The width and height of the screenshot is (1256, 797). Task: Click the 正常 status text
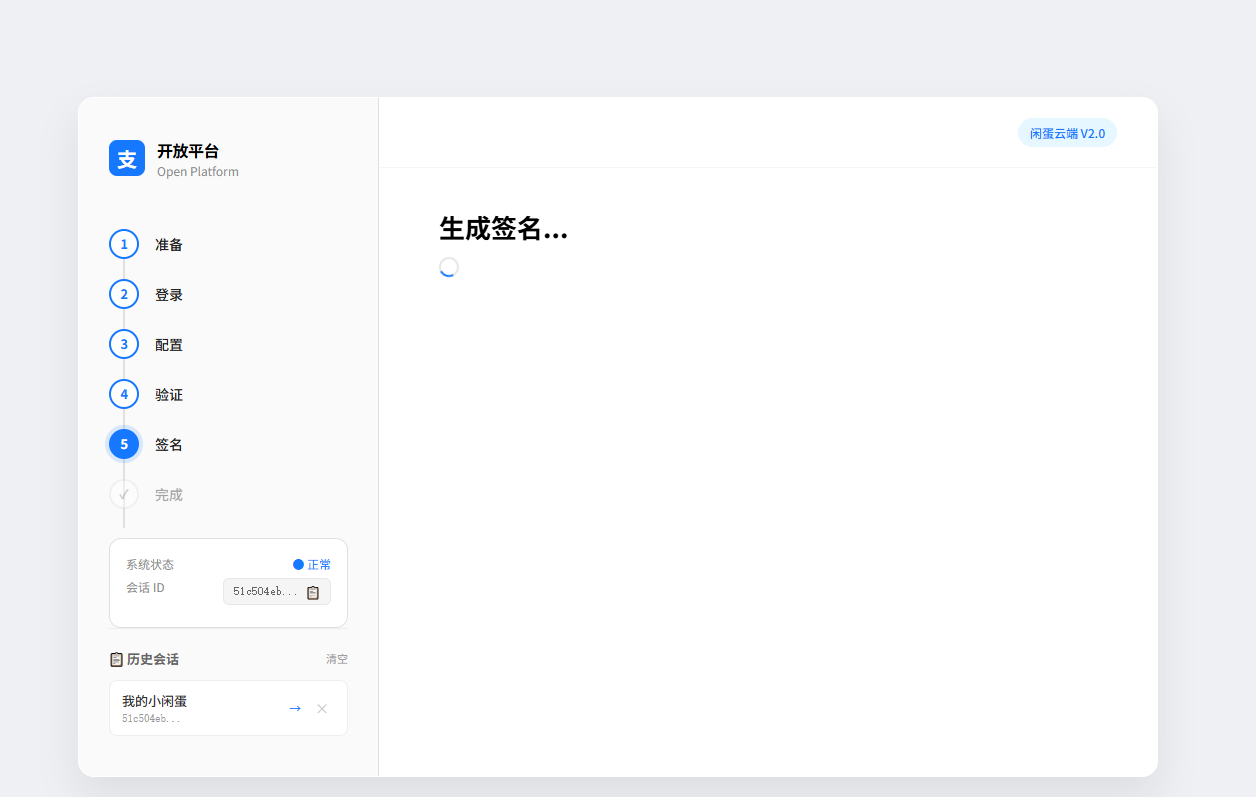(319, 564)
